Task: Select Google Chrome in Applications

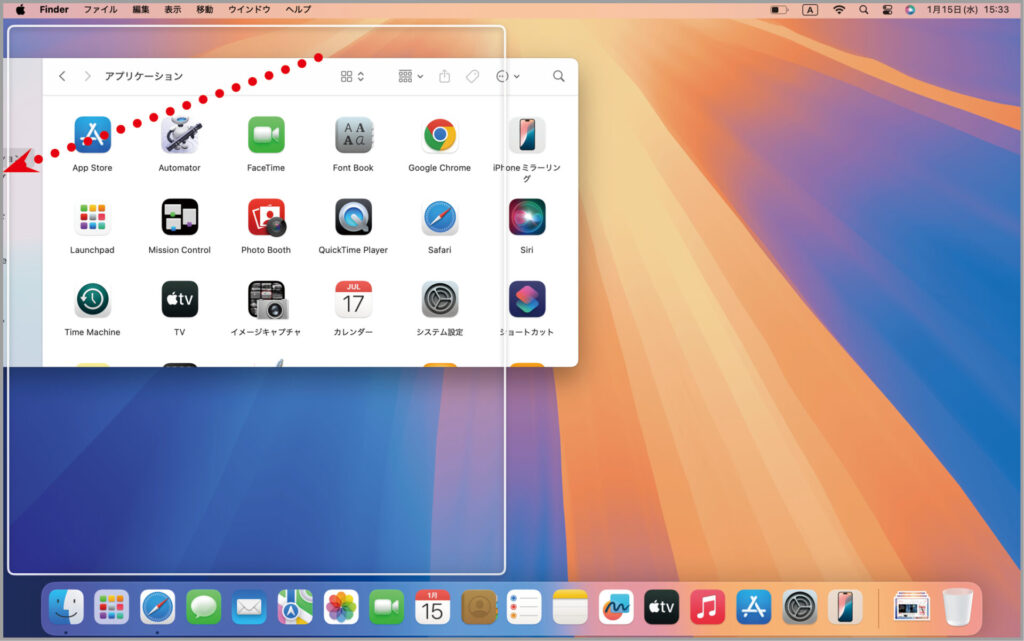Action: [x=440, y=134]
